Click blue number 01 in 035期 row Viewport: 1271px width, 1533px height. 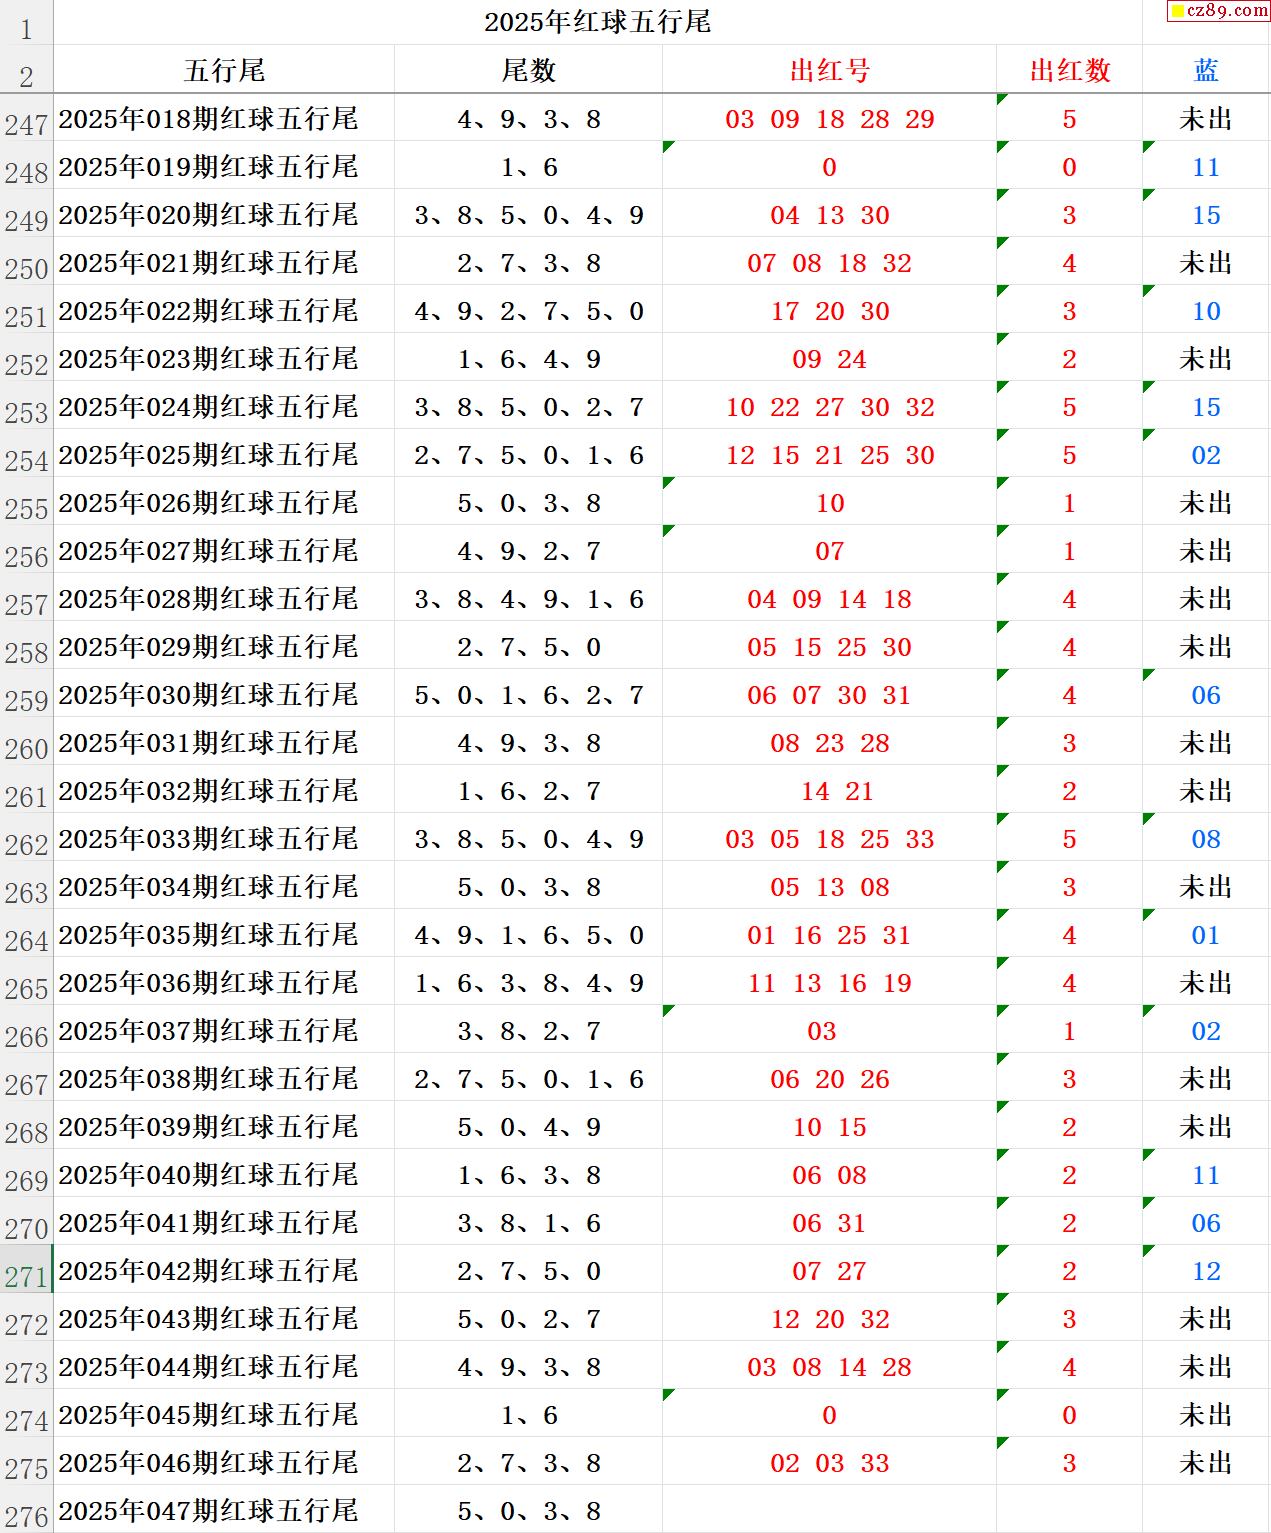[1206, 935]
